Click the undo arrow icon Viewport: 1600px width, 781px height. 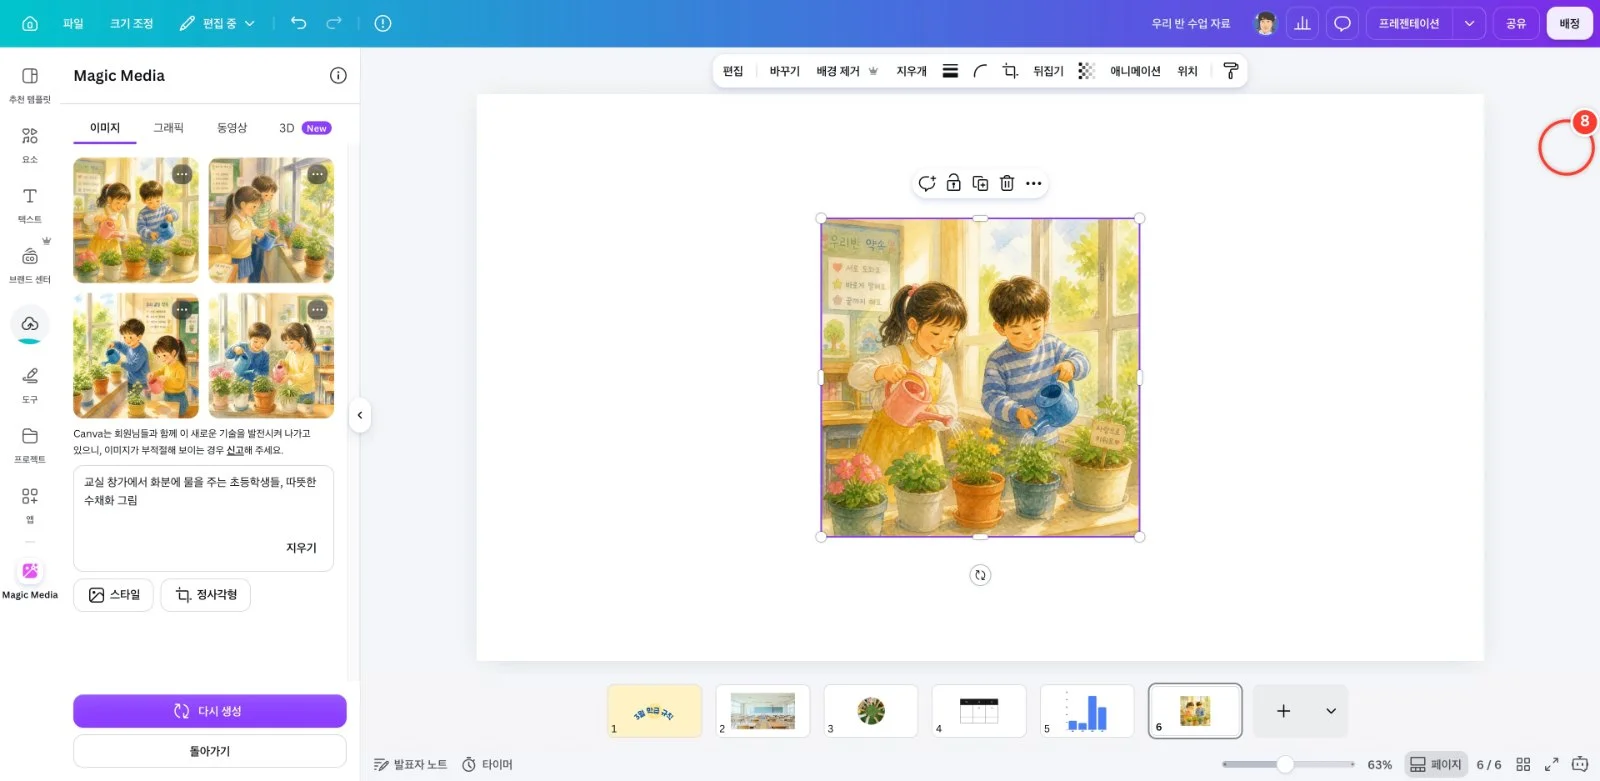(x=298, y=23)
